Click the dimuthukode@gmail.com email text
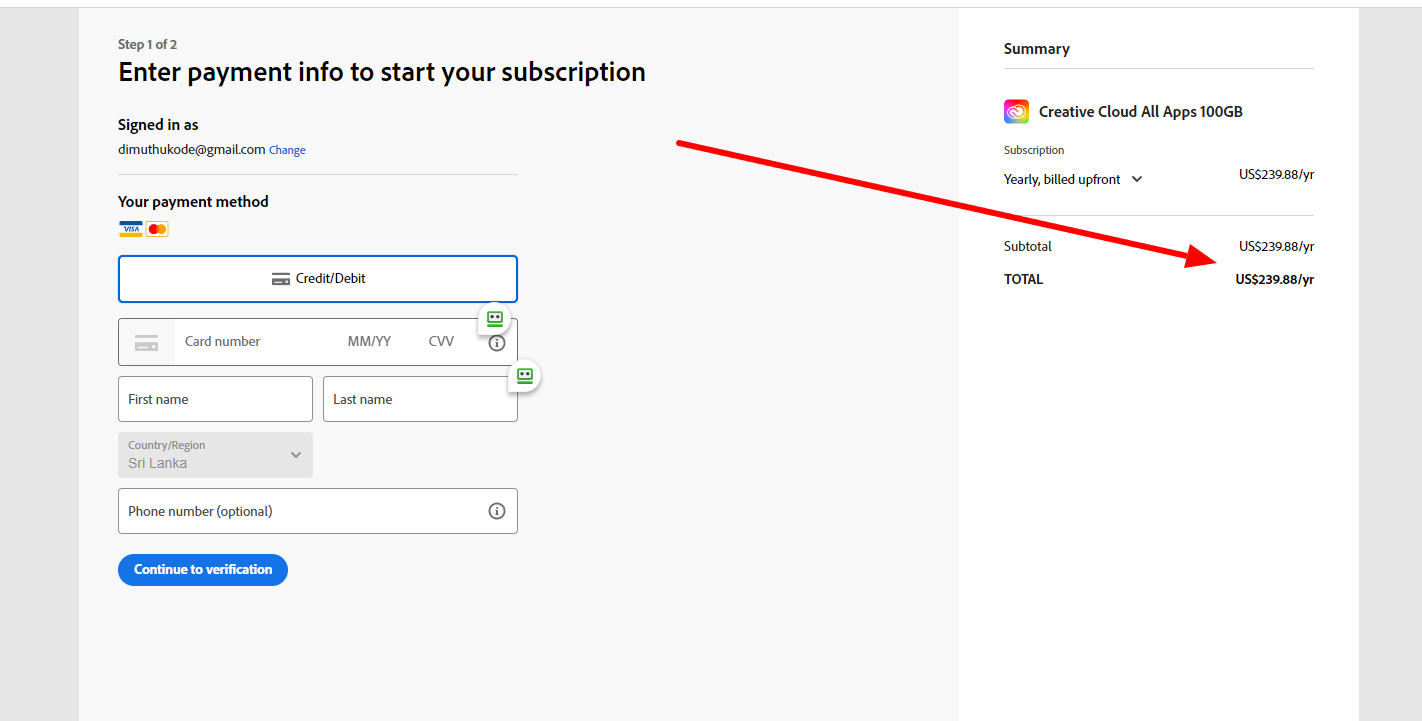This screenshot has width=1422, height=721. [x=192, y=149]
